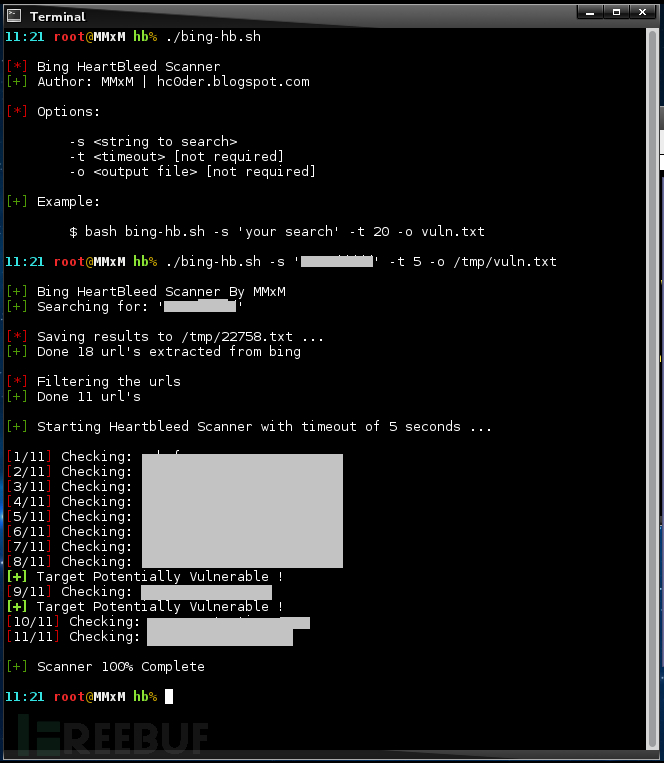Click 'Author: MMxM | hc0der.blogspot.com' line
Screen dimensions: 664x763
click(x=158, y=82)
